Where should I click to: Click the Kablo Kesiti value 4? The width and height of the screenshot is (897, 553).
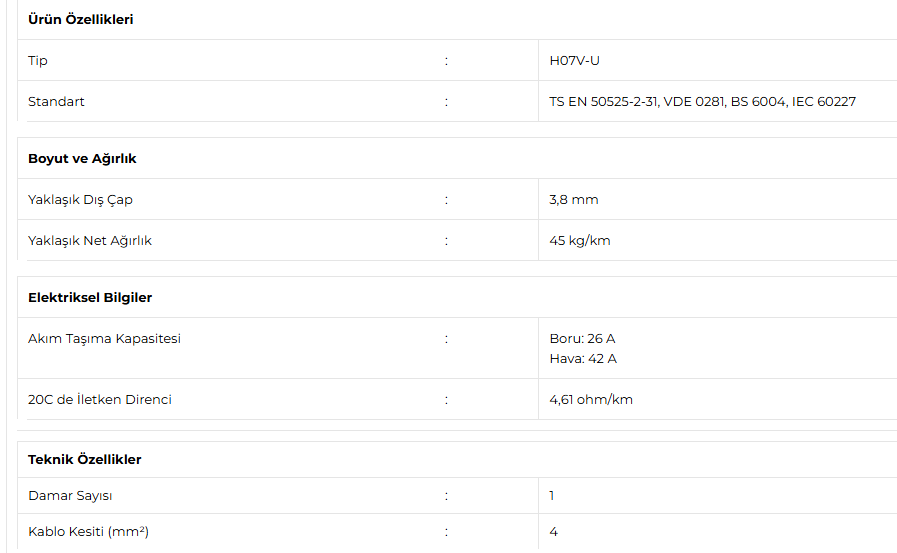click(x=553, y=532)
